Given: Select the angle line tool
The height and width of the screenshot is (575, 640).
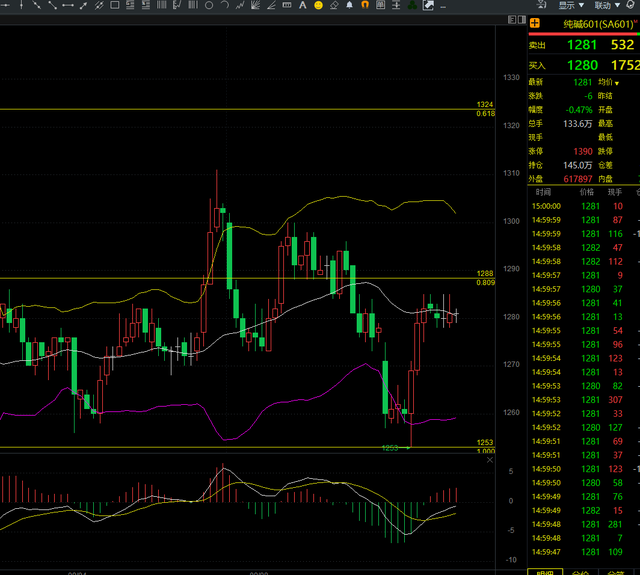Looking at the screenshot, I should click(x=271, y=5).
